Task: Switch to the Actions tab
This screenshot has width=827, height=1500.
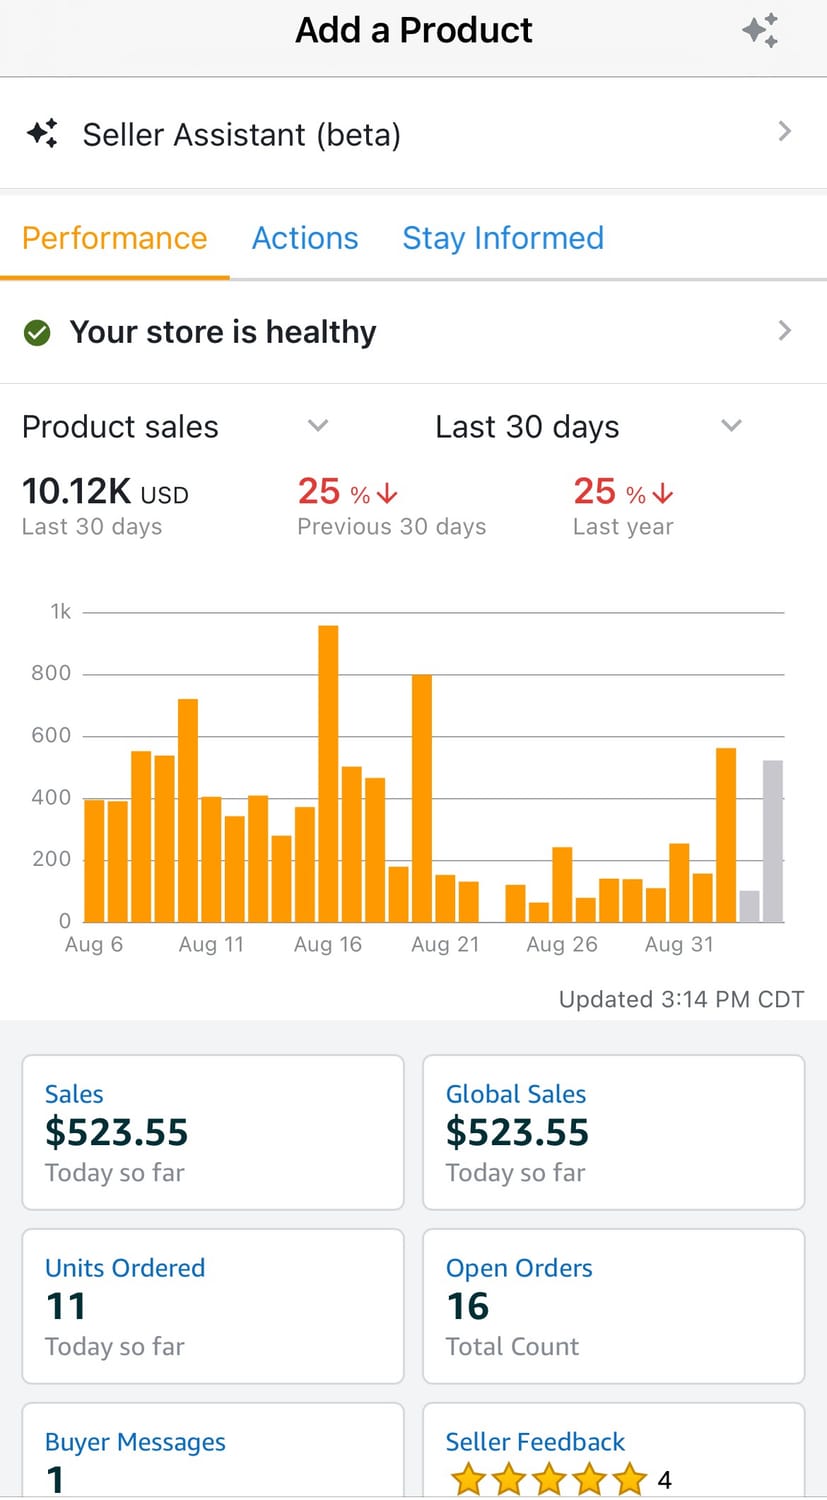Action: click(x=305, y=238)
